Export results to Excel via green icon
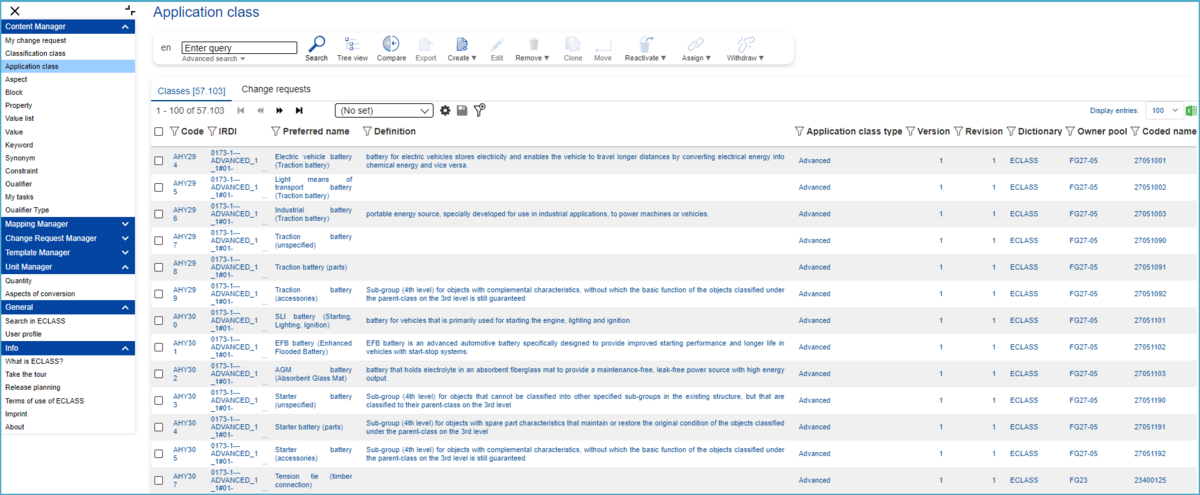 tap(1190, 110)
